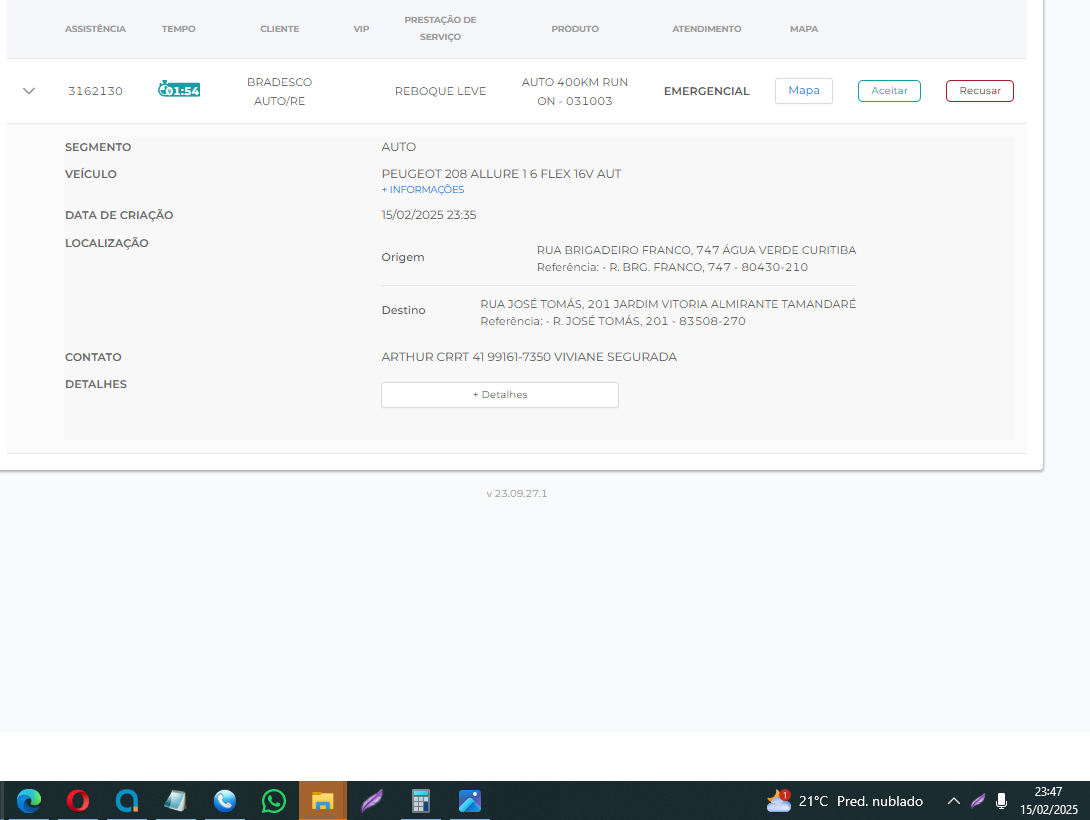The height and width of the screenshot is (820, 1090).
Task: Open Microsoft Edge from the taskbar
Action: point(29,801)
